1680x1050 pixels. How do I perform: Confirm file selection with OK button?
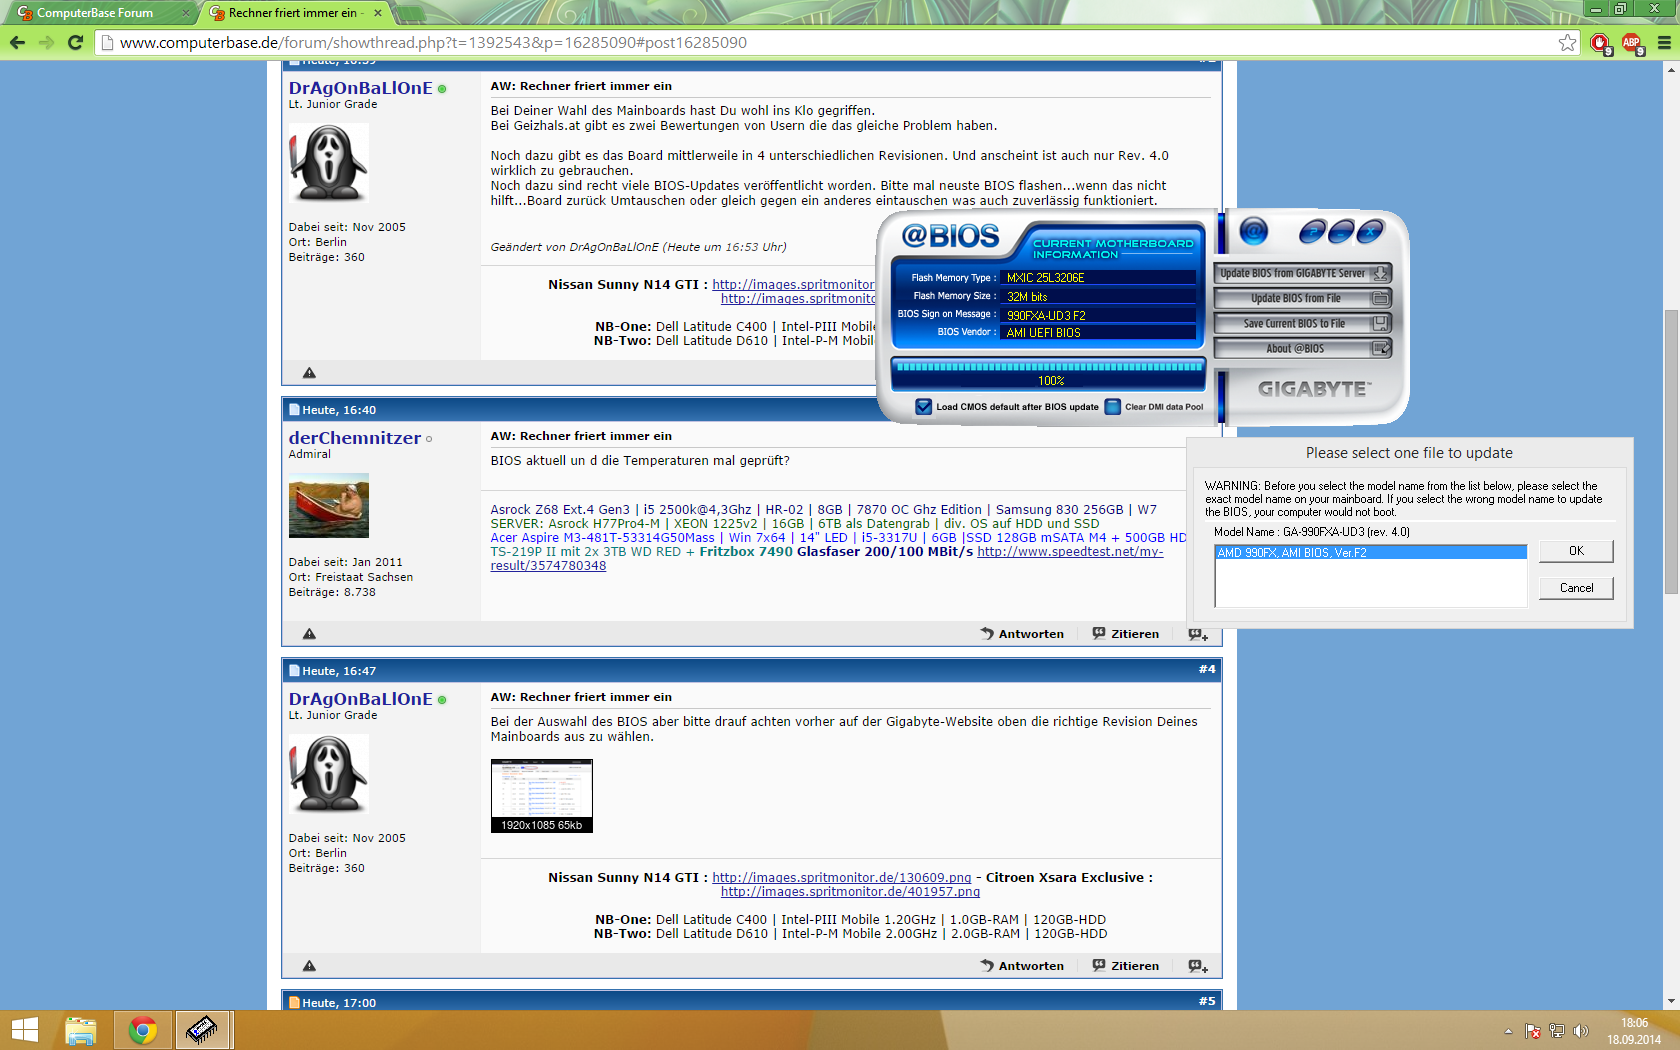tap(1576, 551)
